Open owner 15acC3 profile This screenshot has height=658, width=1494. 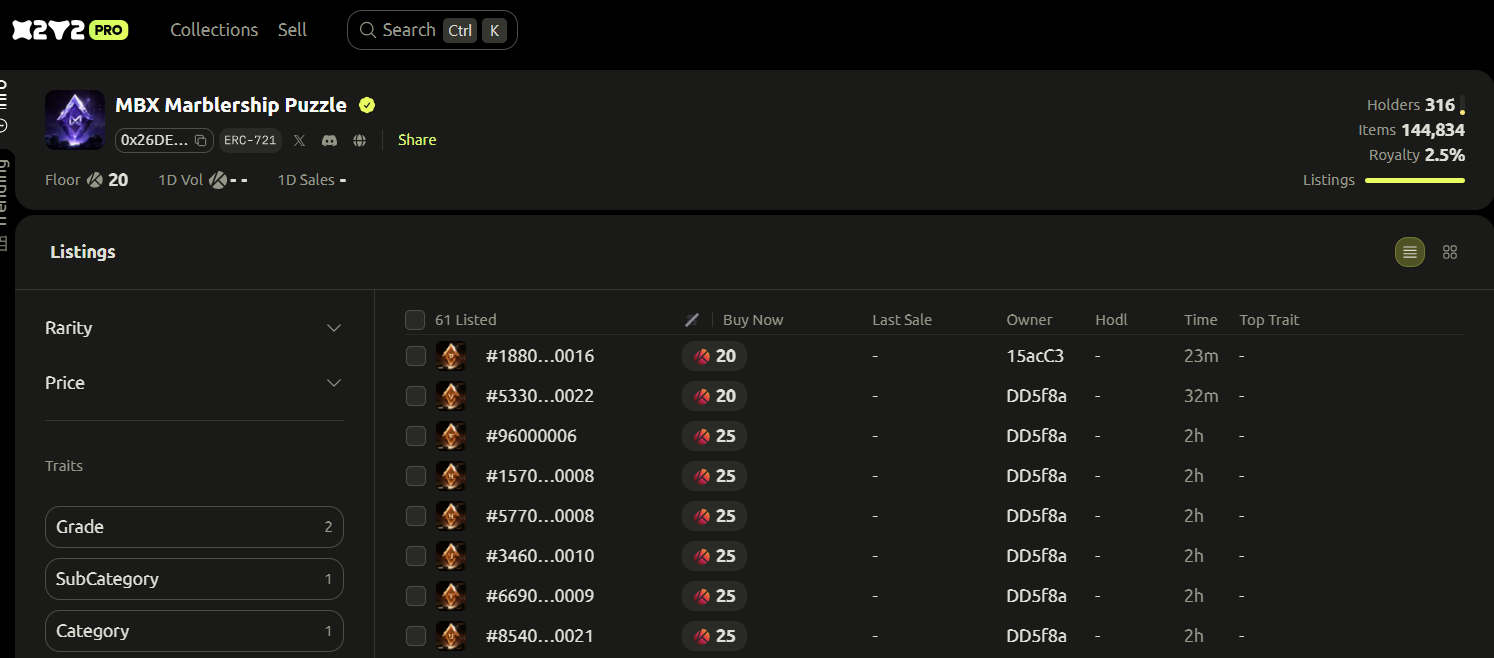point(1035,356)
